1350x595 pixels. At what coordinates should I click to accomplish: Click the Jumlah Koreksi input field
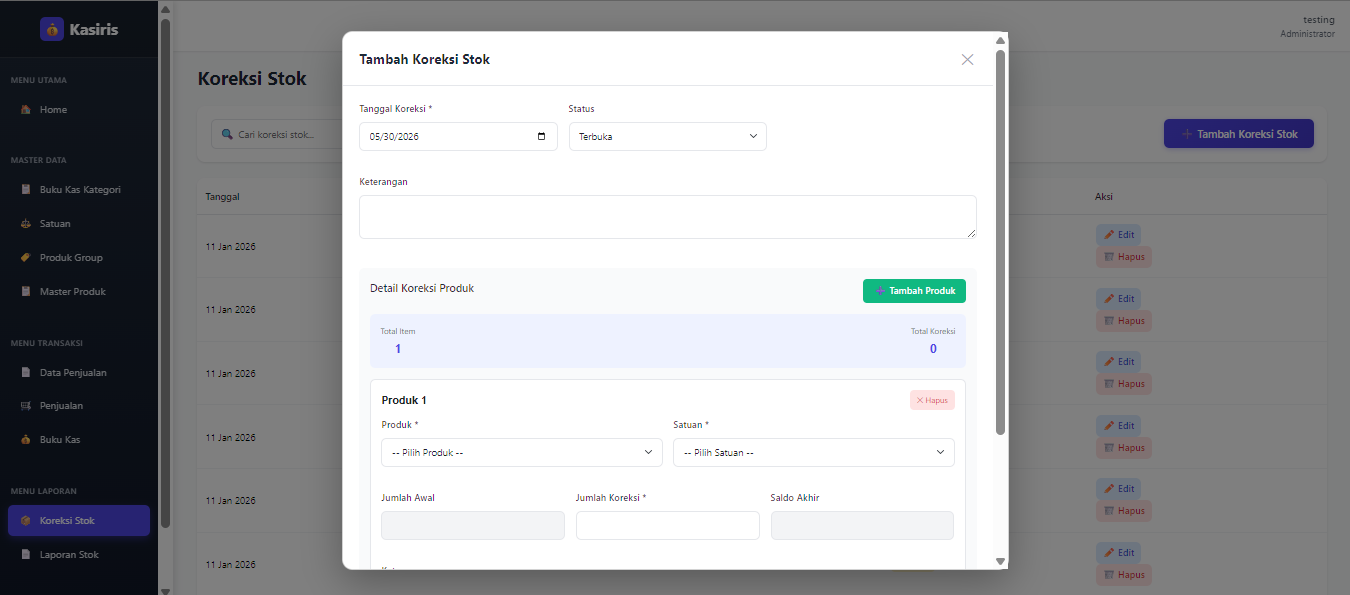(668, 526)
